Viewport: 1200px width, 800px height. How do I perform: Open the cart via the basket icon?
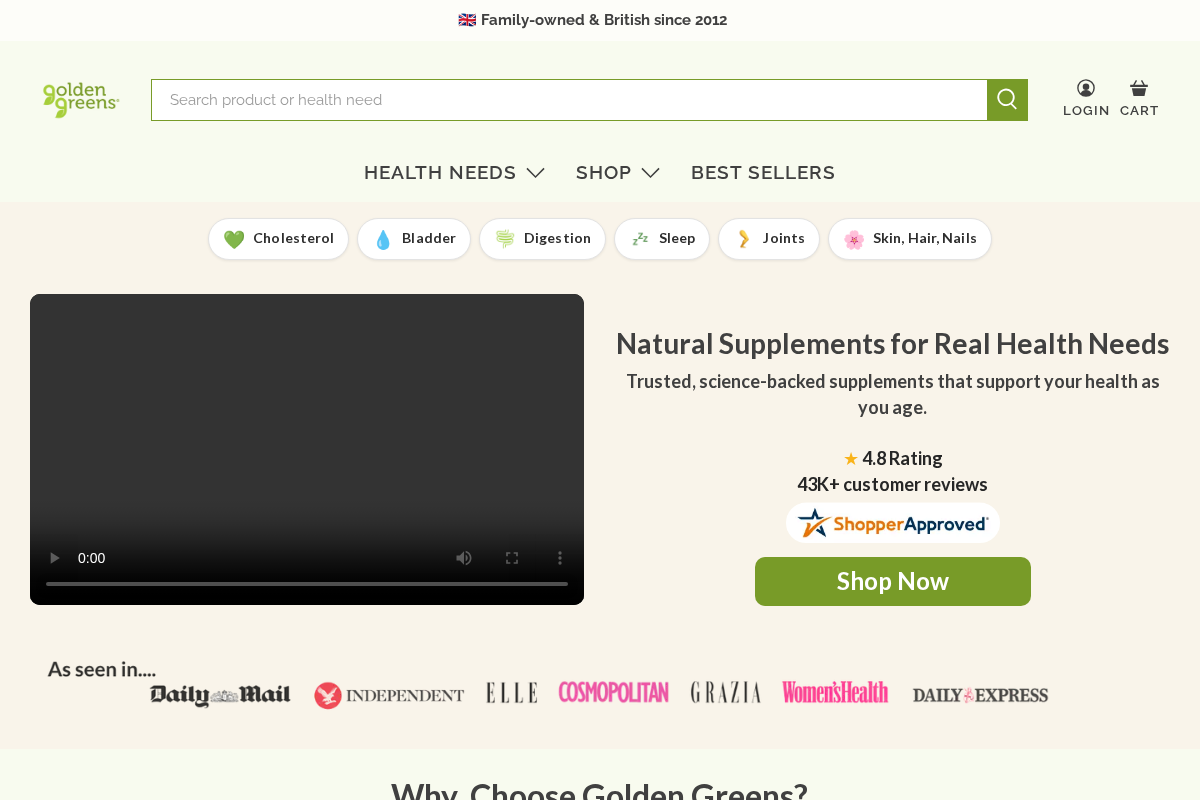pyautogui.click(x=1138, y=88)
